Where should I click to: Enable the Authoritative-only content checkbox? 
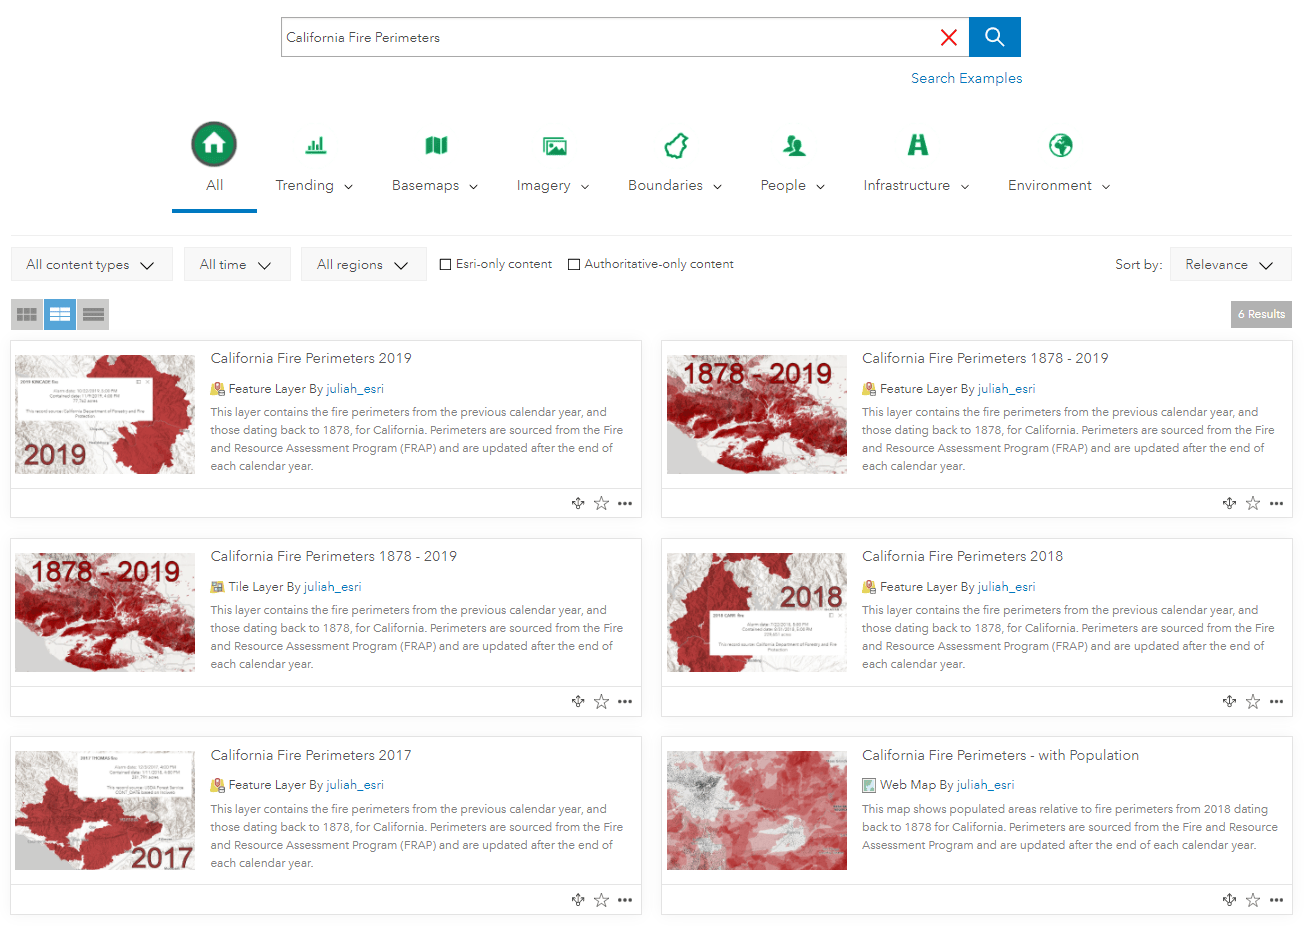pos(574,264)
